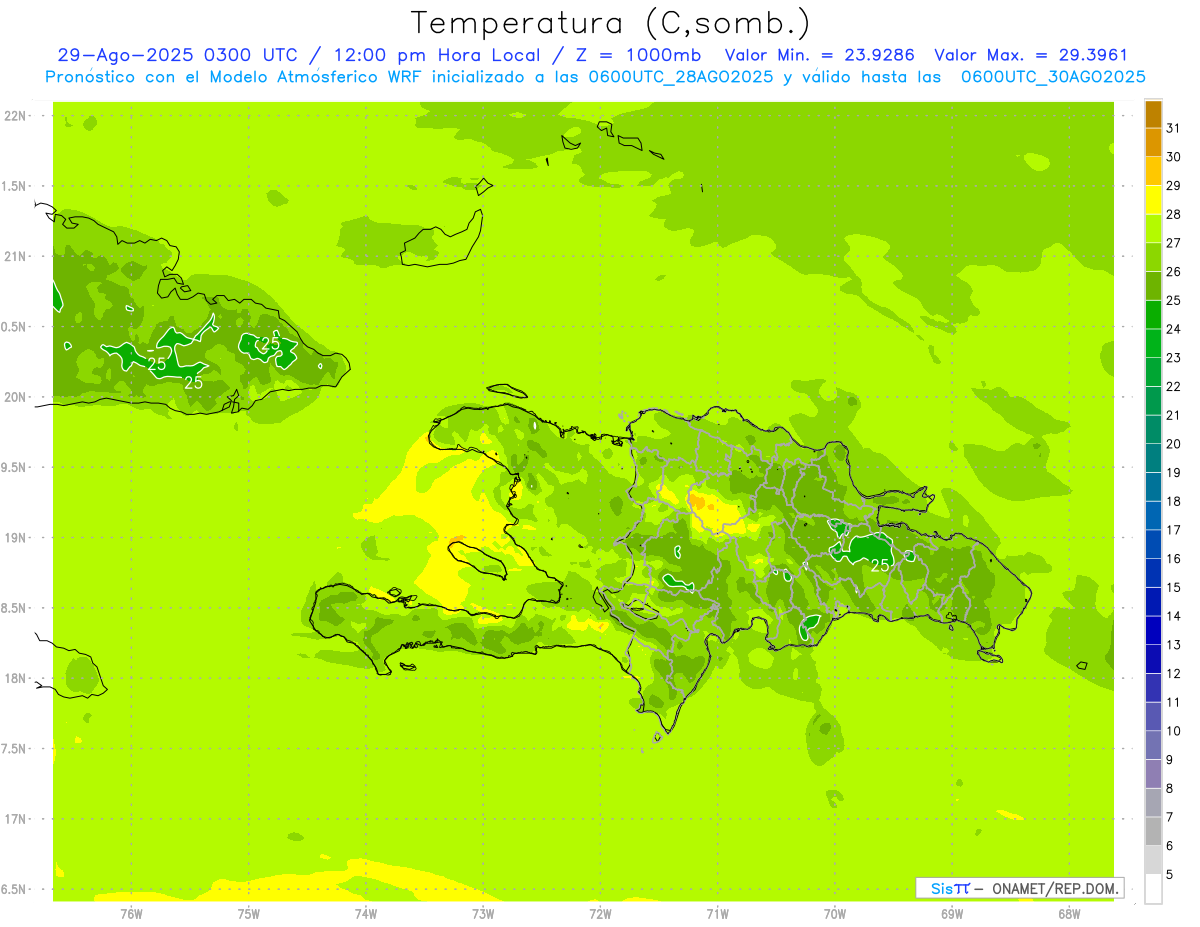Click the 70W longitude label

pyautogui.click(x=835, y=913)
